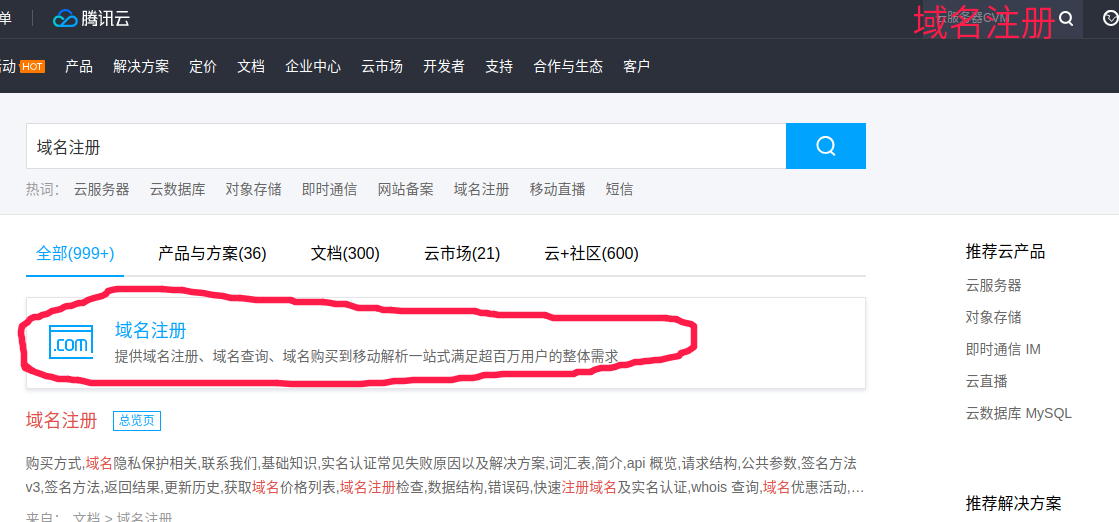Viewport: 1119px width, 522px height.
Task: Switch to 云市场(21) tab
Action: 462,253
